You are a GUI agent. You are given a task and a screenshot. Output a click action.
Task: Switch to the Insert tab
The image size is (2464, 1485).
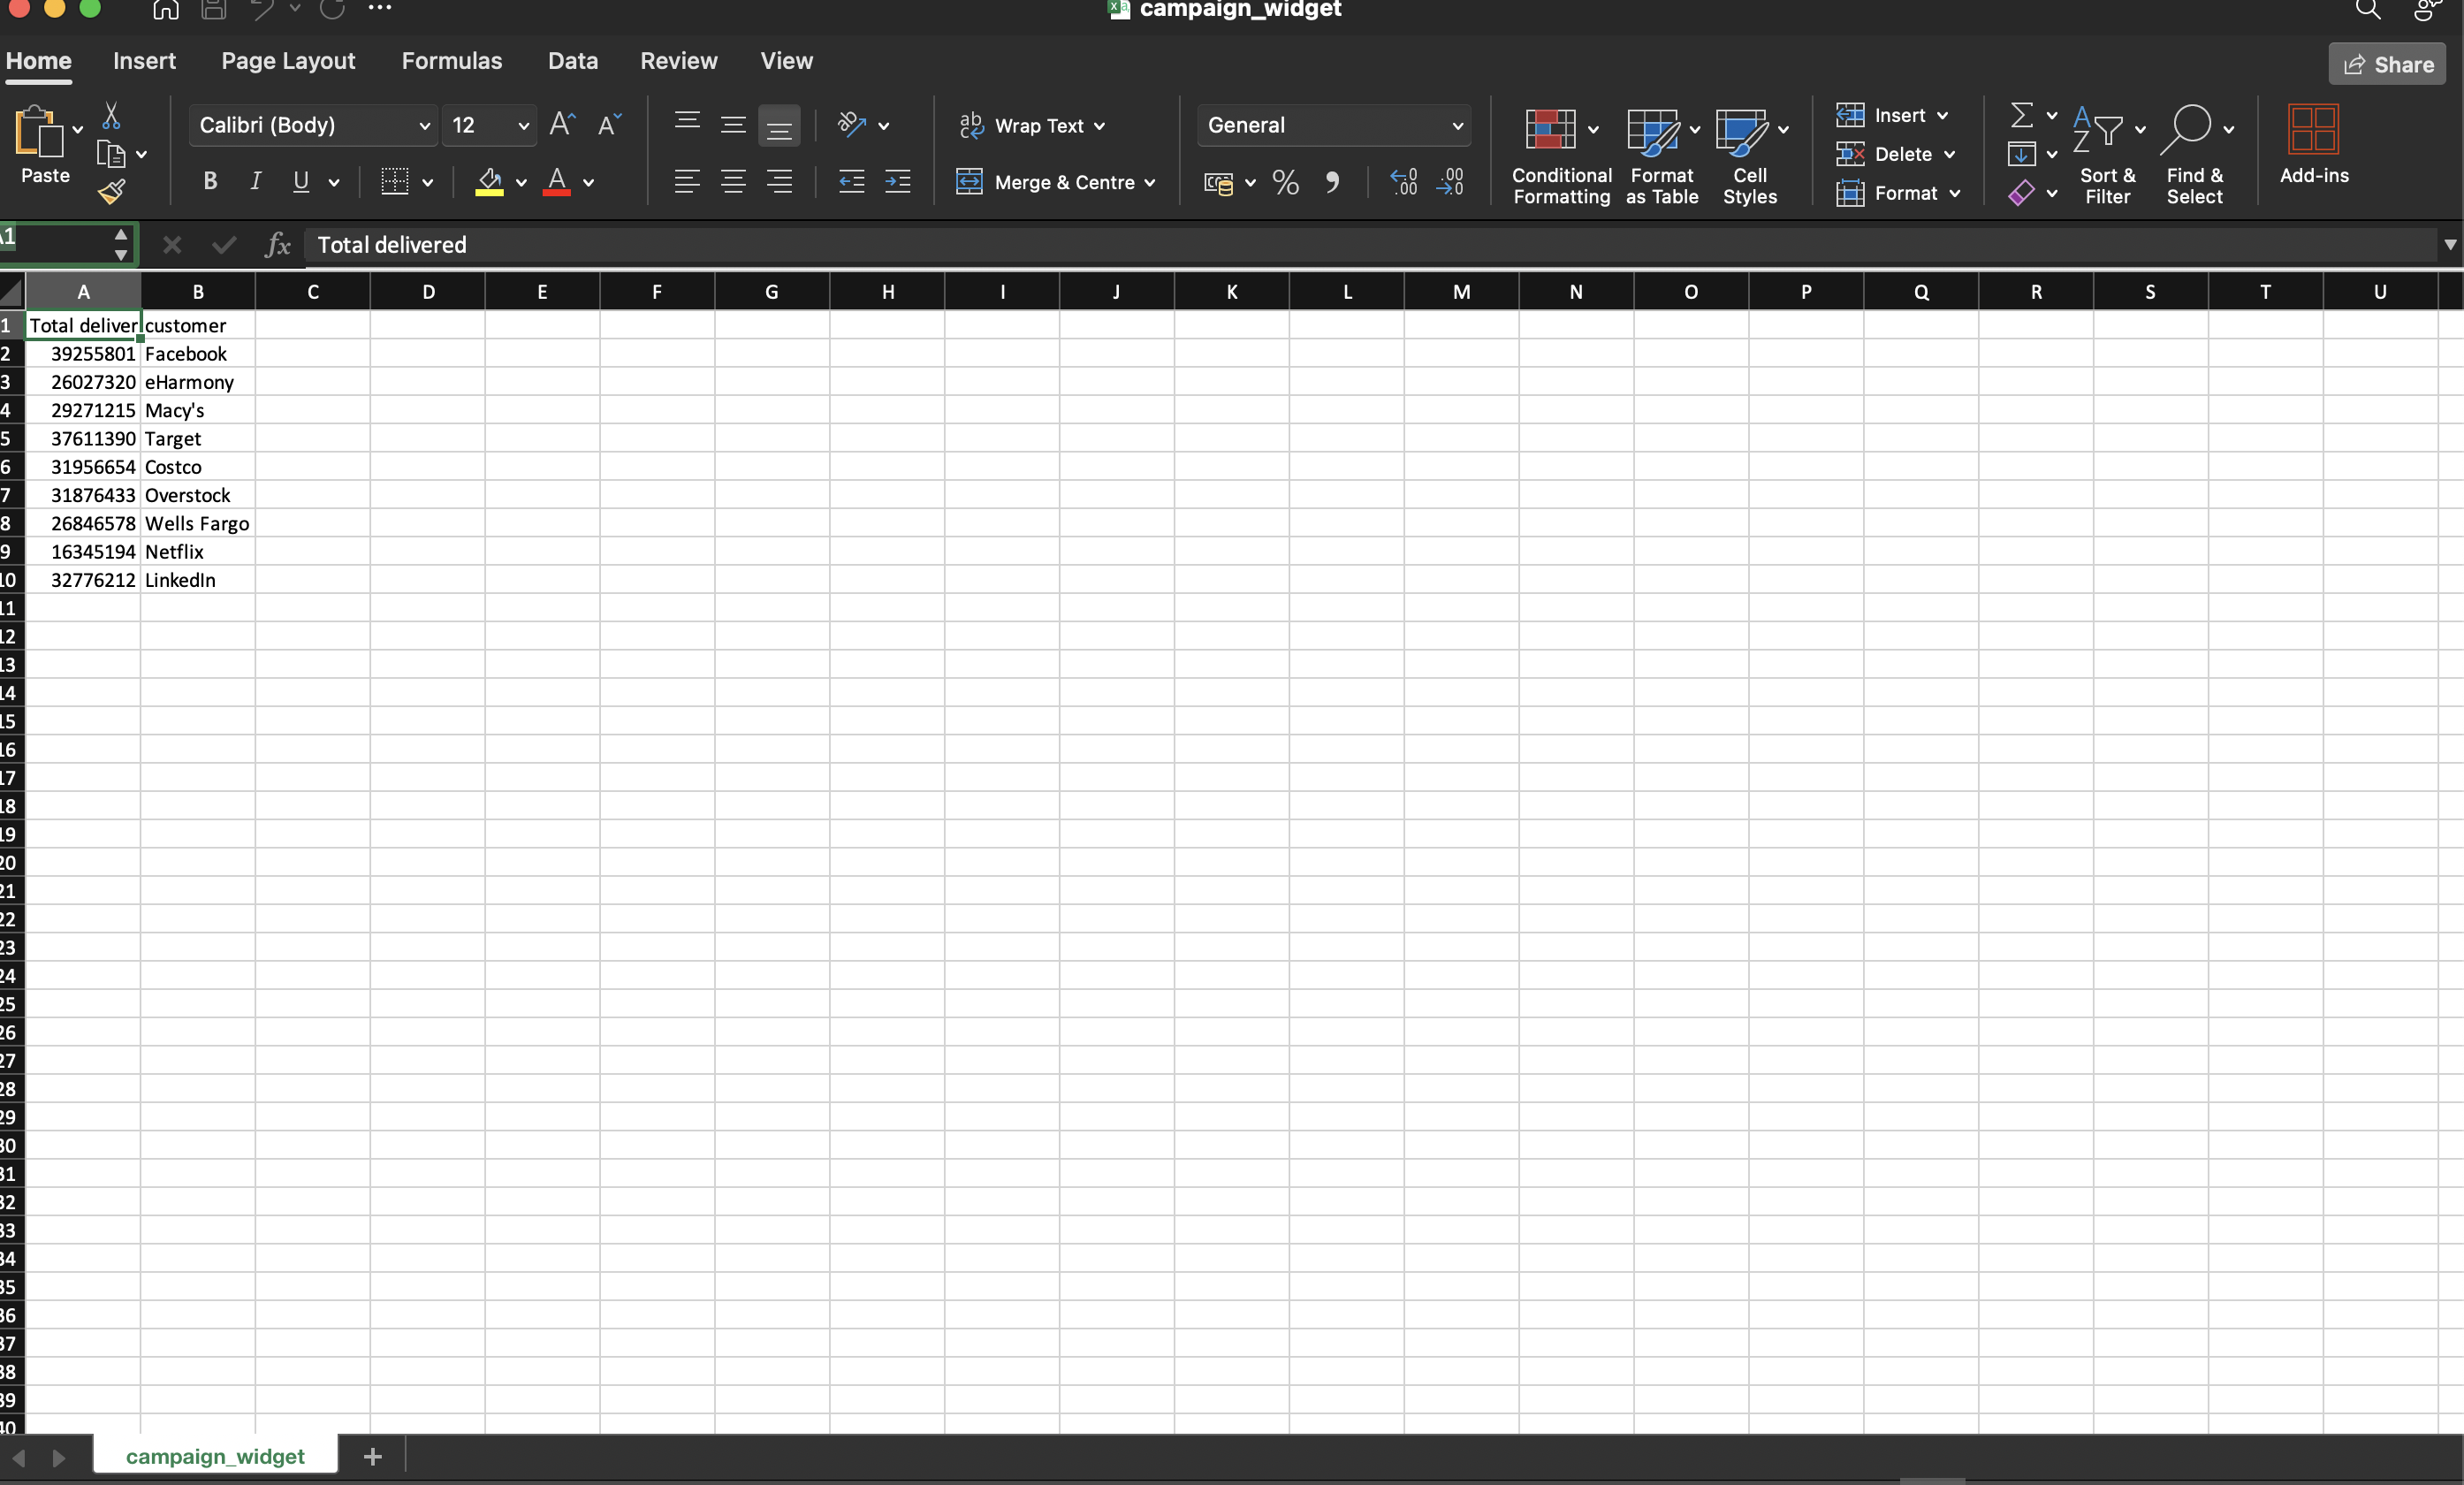point(144,61)
